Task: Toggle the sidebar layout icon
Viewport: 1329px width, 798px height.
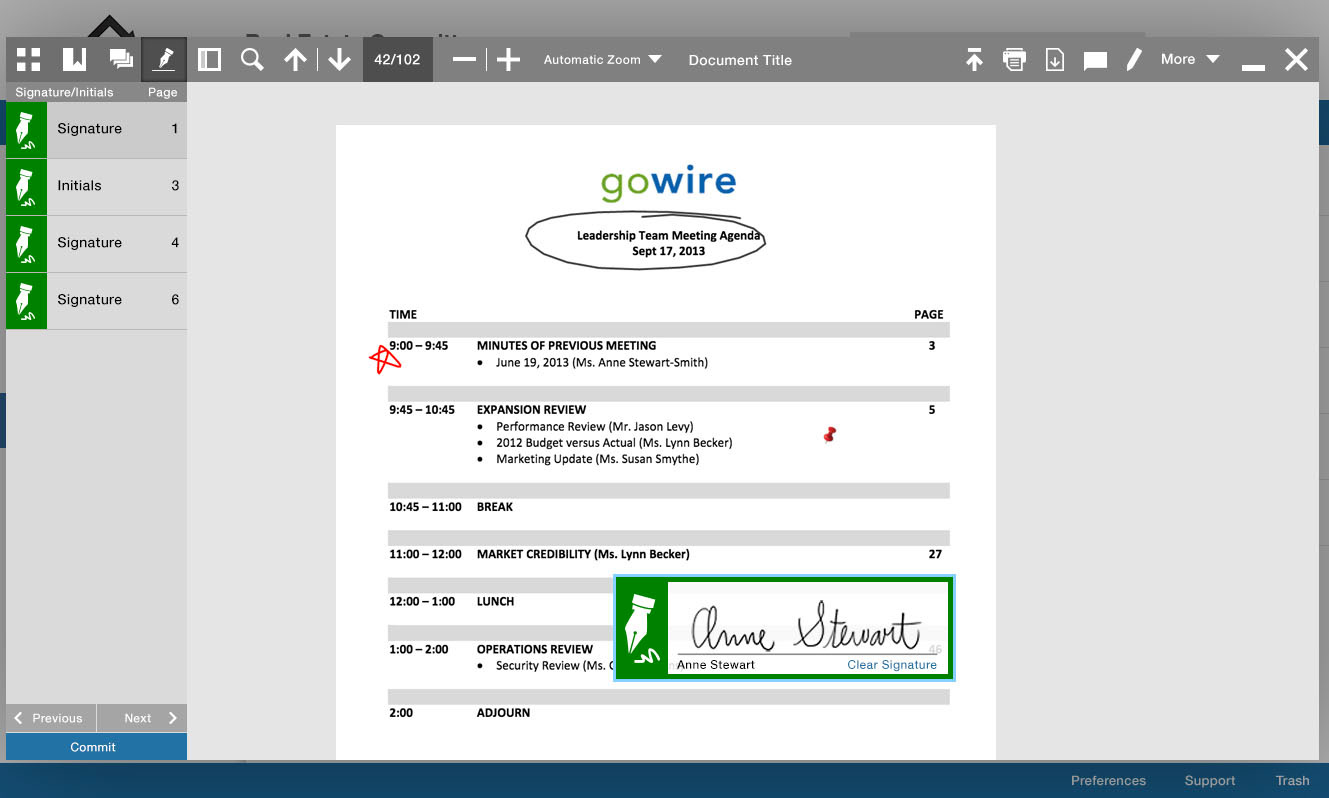Action: [209, 60]
